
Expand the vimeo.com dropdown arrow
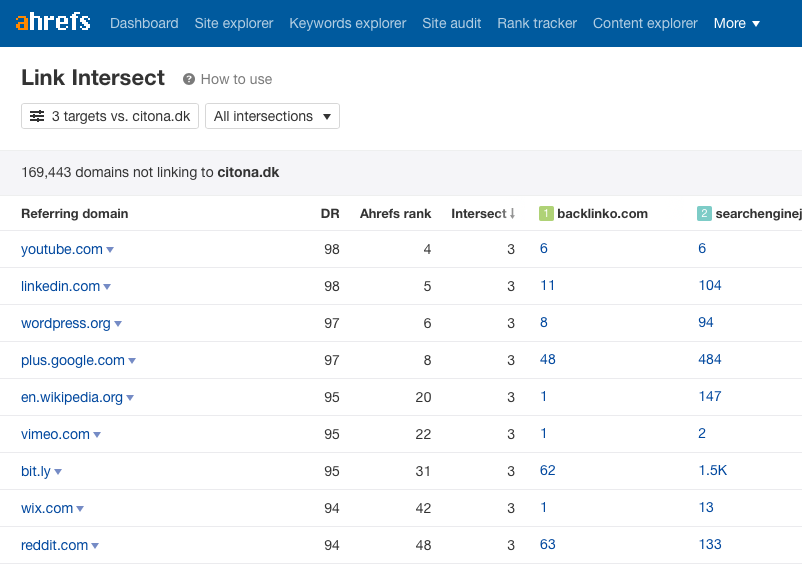[97, 435]
